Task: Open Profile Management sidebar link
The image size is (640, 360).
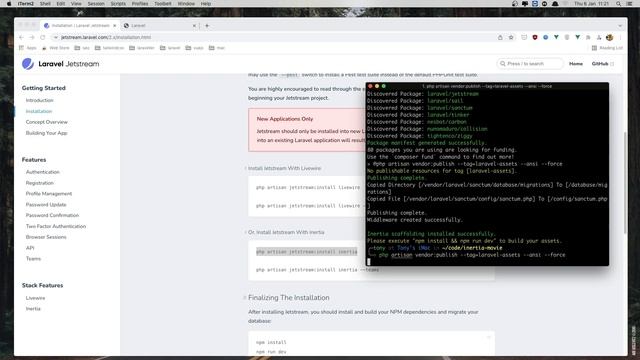Action: pyautogui.click(x=49, y=193)
